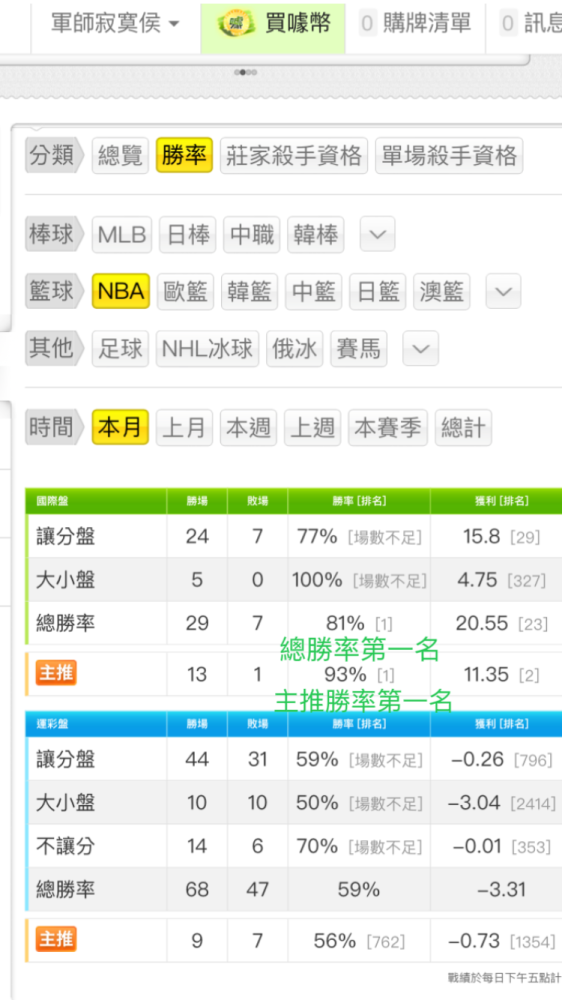Expand more 其他 sports chevron
Image resolution: width=562 pixels, height=1000 pixels.
pos(420,348)
